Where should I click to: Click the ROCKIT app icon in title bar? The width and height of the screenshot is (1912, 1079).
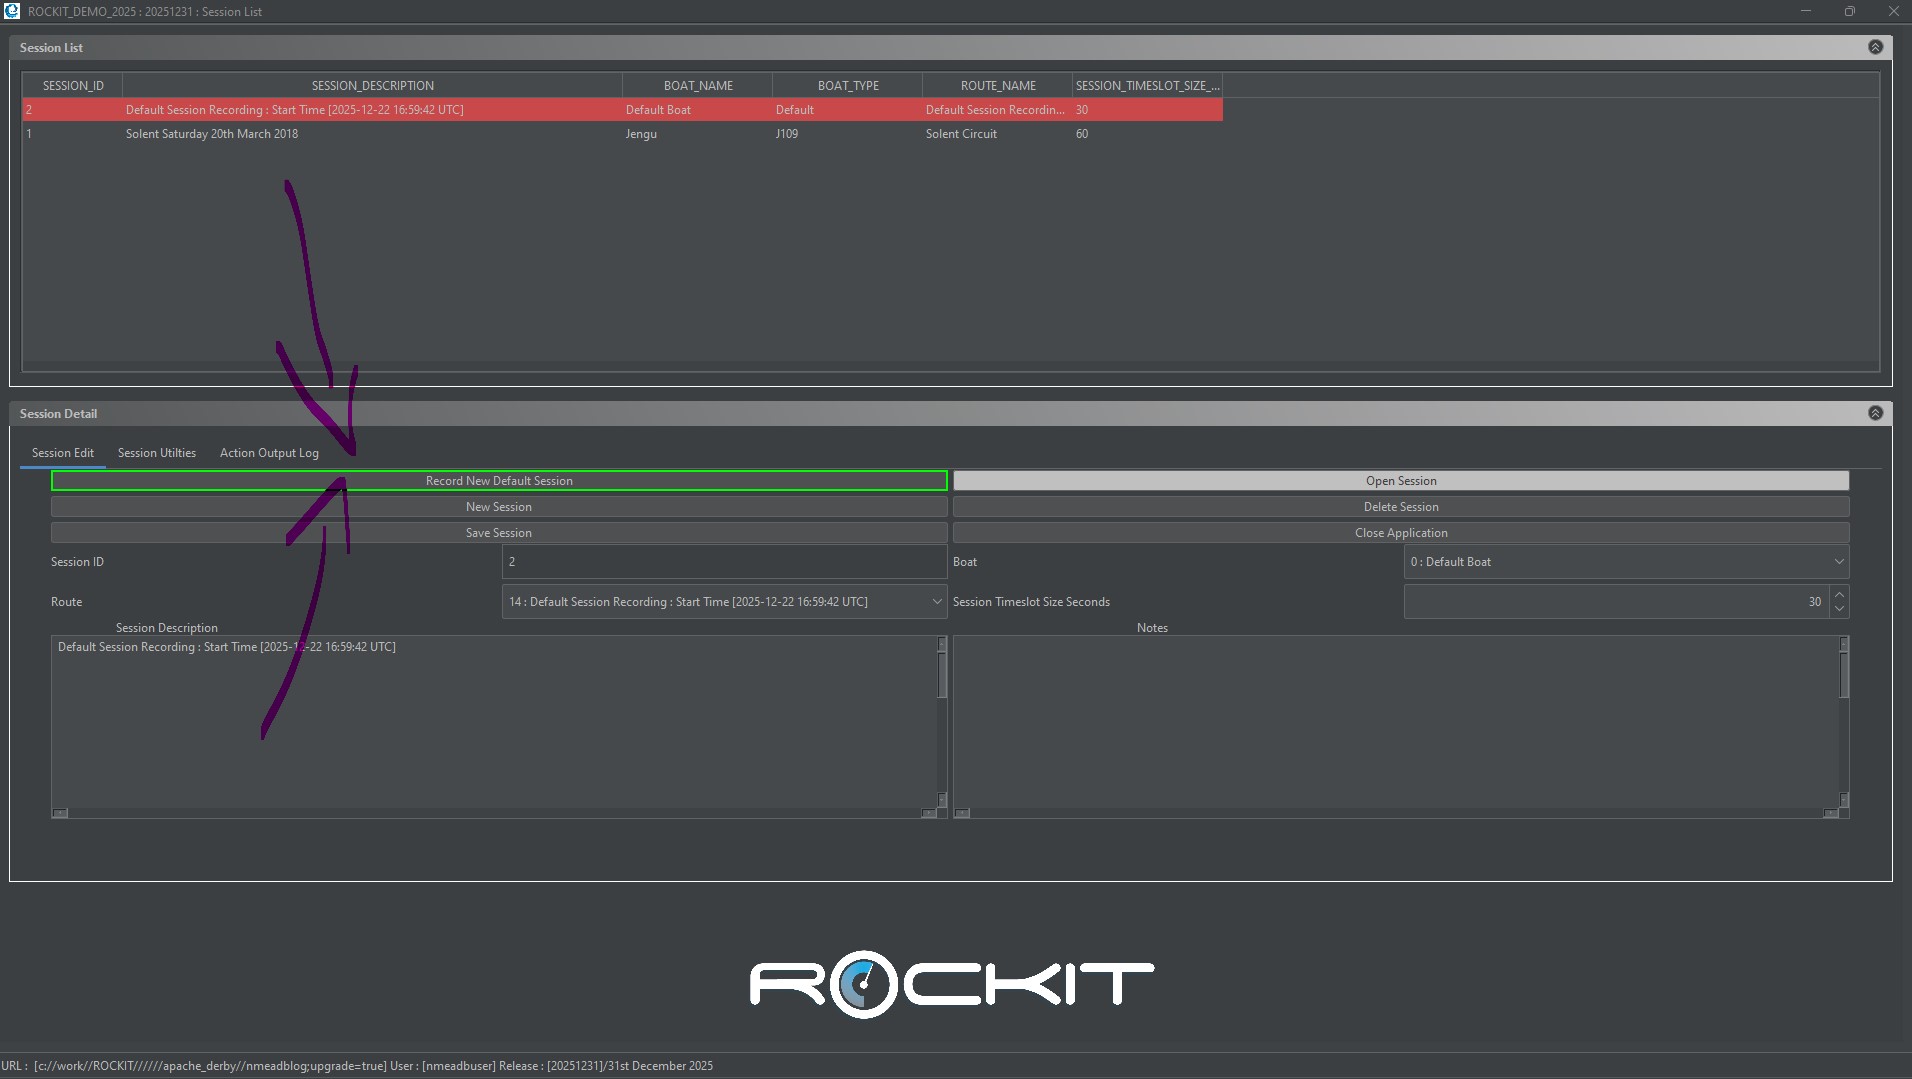coord(12,11)
